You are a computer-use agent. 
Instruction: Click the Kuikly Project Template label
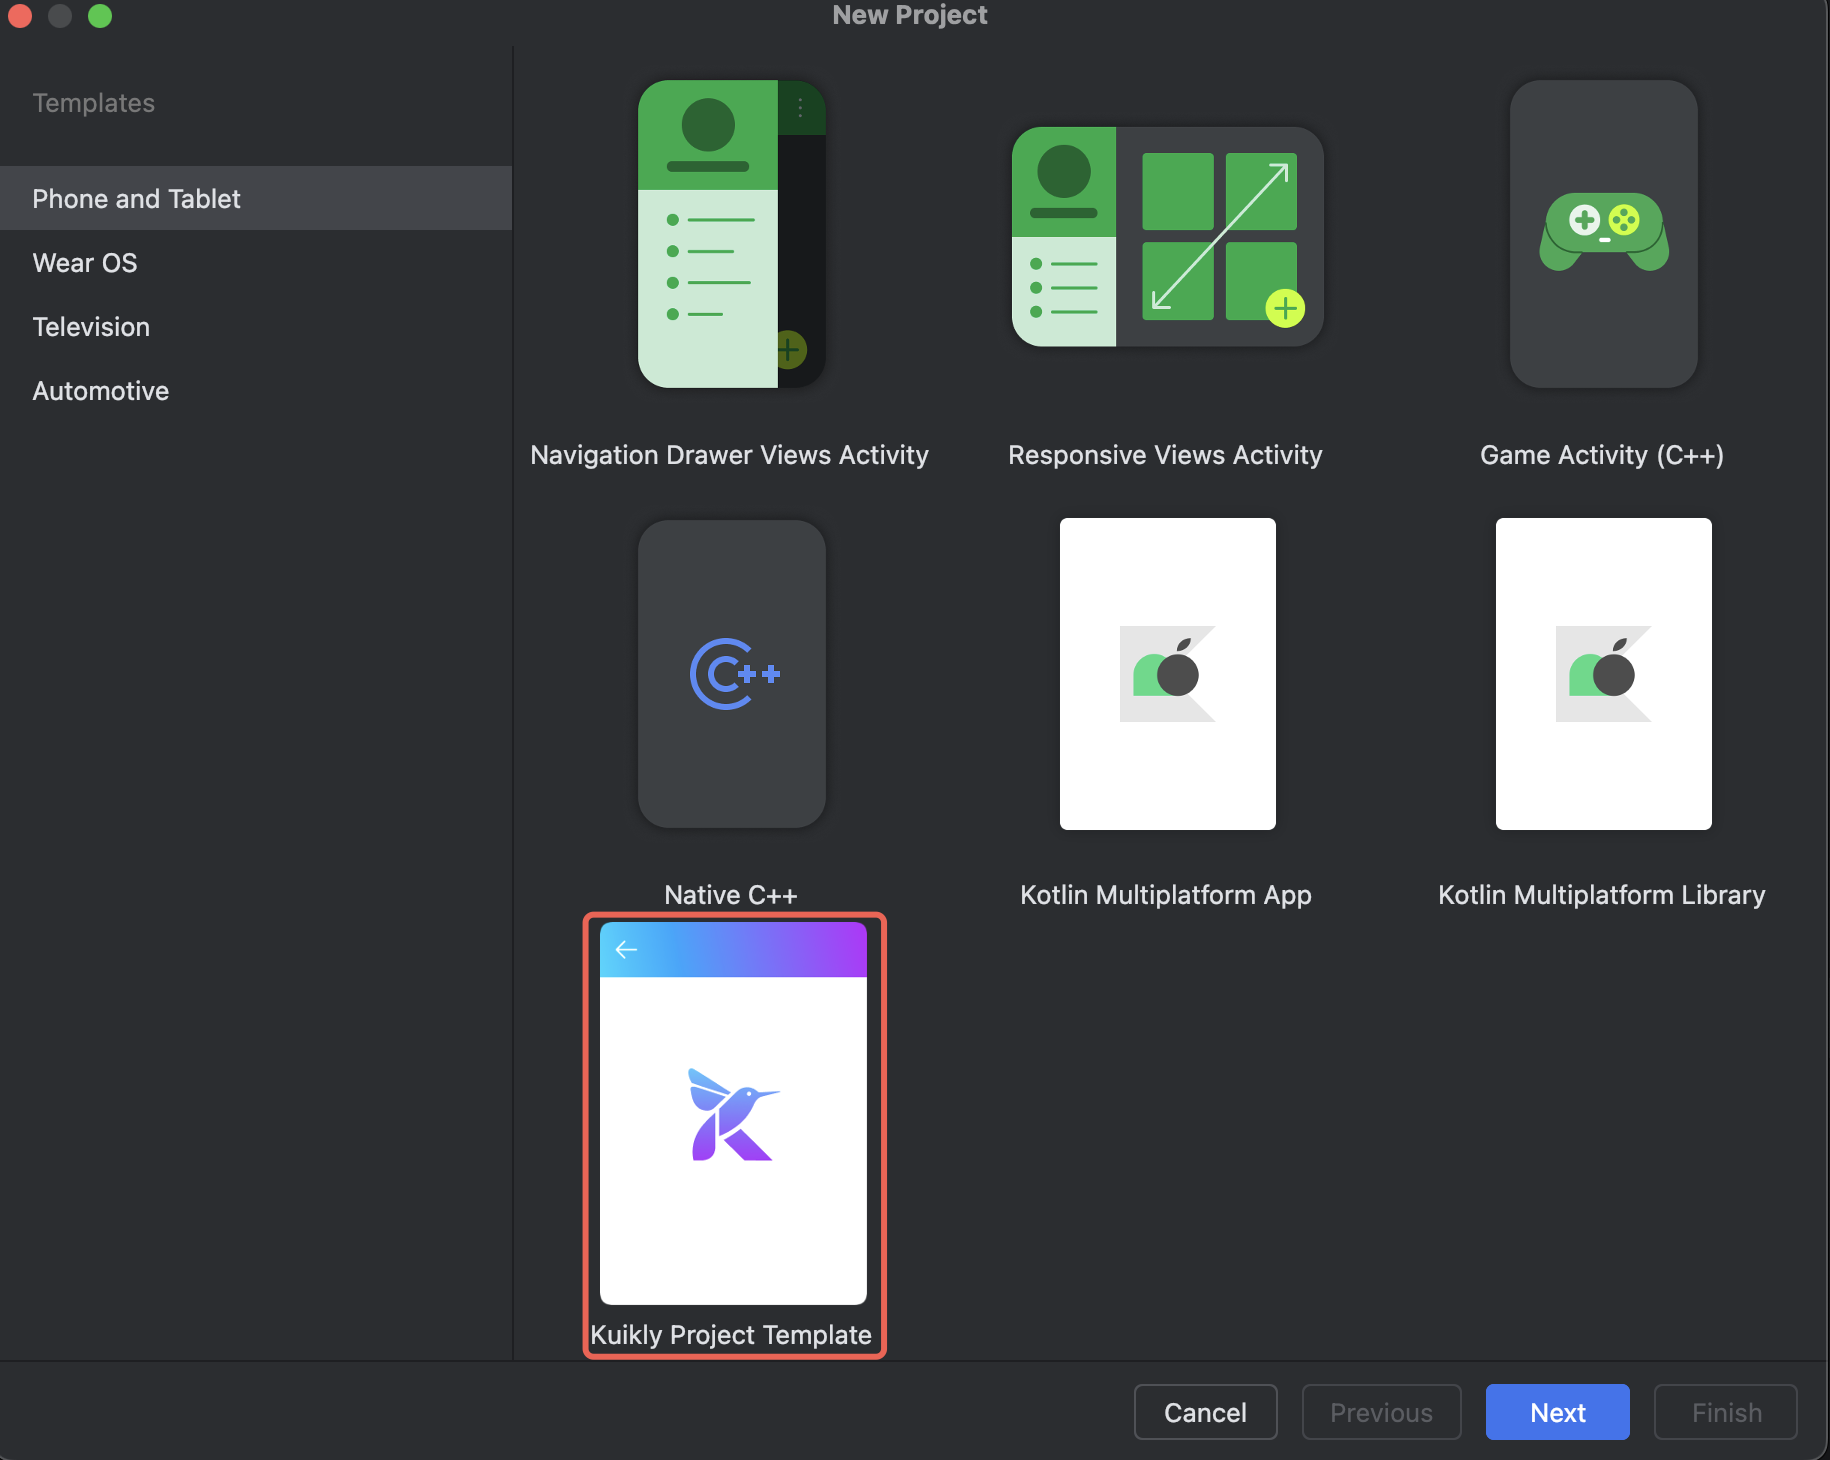[731, 1335]
